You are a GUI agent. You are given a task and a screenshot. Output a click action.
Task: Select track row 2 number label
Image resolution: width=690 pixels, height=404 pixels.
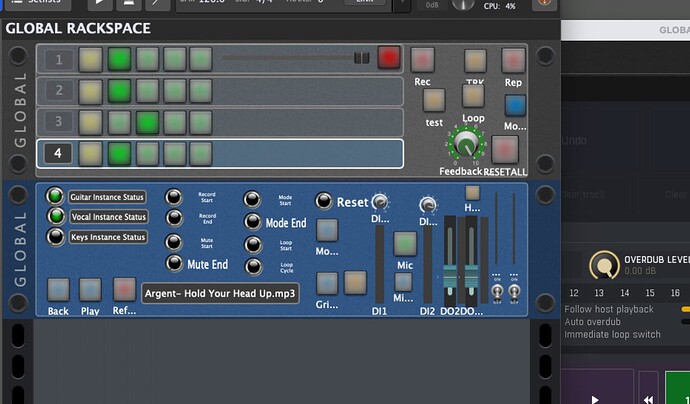click(x=58, y=91)
